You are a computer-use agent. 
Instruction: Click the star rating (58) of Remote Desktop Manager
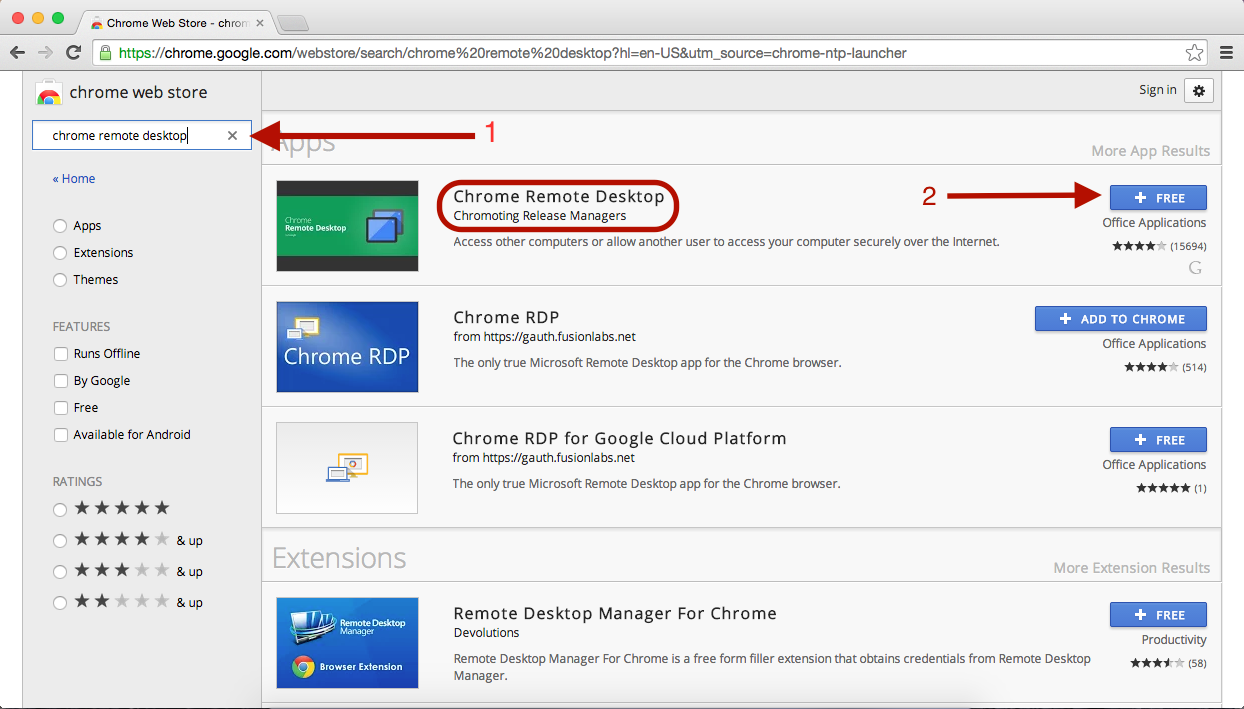(1168, 663)
